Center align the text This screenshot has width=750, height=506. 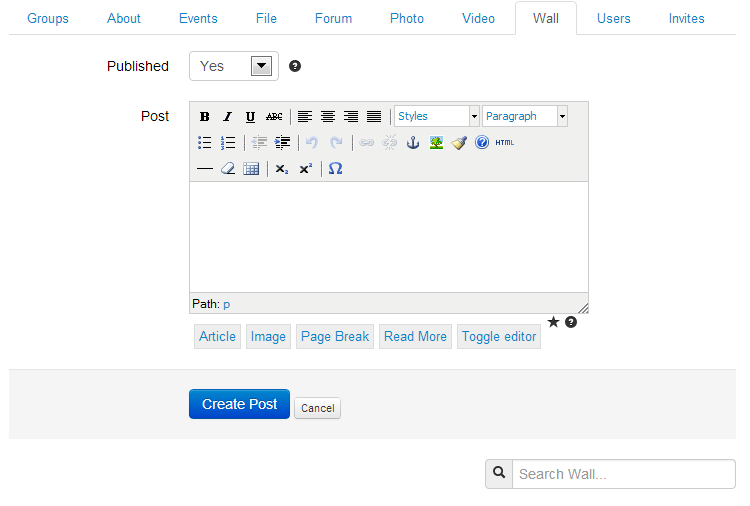[x=328, y=116]
